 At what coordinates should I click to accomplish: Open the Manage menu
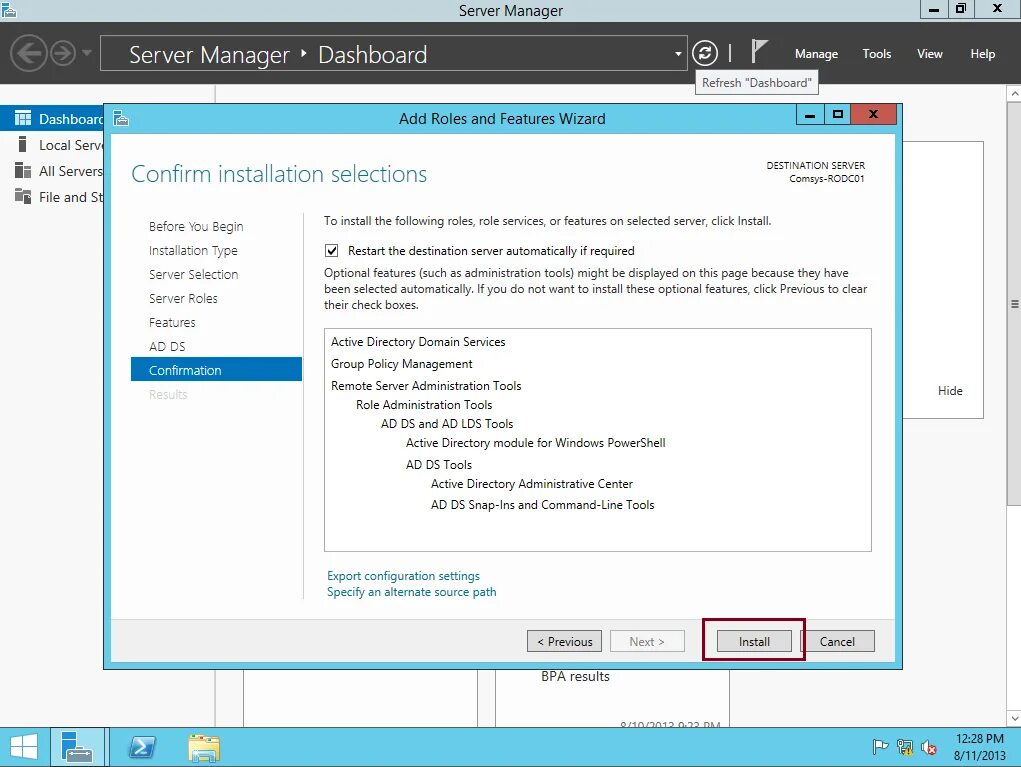coord(816,54)
